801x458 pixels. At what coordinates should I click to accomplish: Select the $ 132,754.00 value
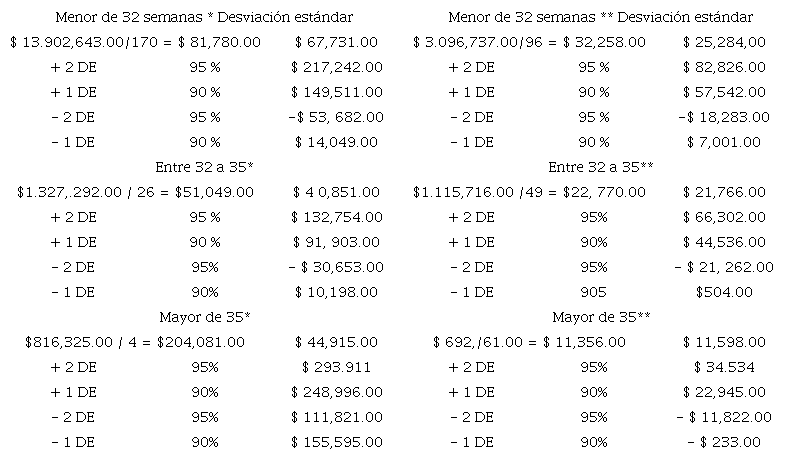(336, 217)
